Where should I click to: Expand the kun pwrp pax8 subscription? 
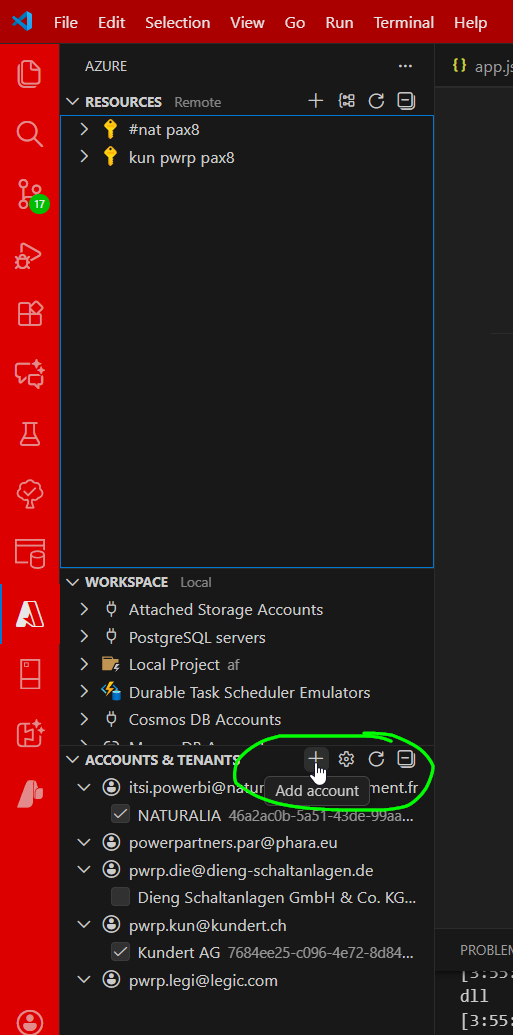coord(84,157)
